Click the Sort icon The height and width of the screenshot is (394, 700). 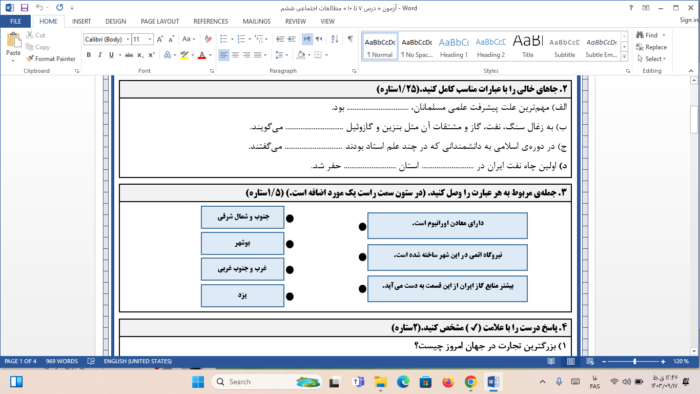(335, 39)
